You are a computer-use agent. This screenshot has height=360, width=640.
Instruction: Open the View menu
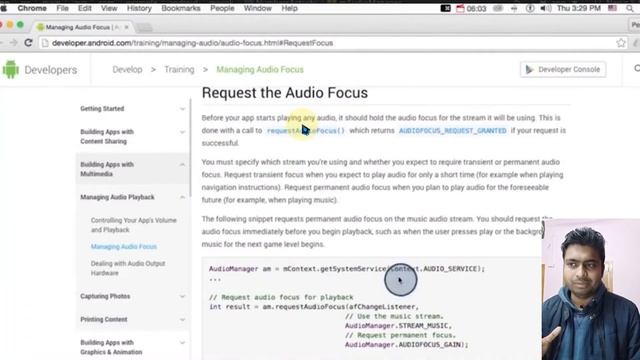[x=109, y=8]
